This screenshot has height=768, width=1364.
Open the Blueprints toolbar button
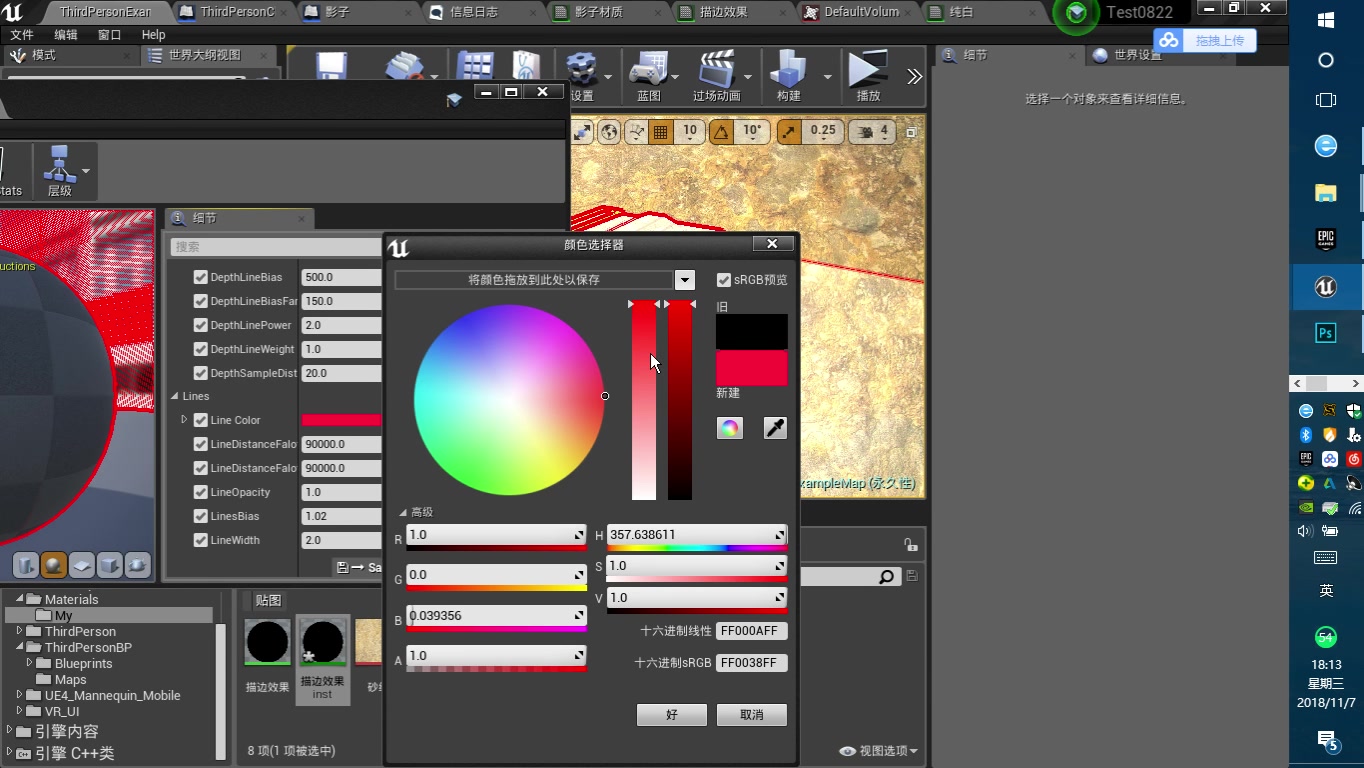pyautogui.click(x=649, y=77)
